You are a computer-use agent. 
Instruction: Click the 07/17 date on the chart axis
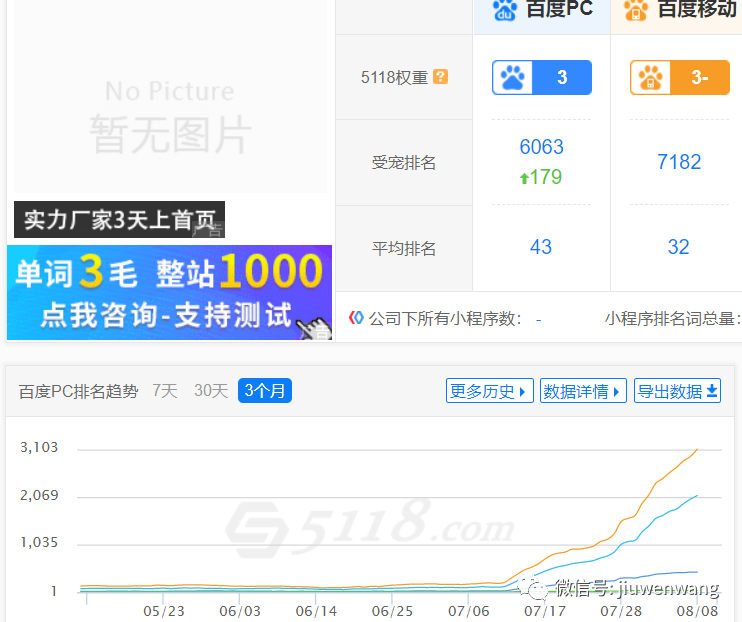point(545,611)
